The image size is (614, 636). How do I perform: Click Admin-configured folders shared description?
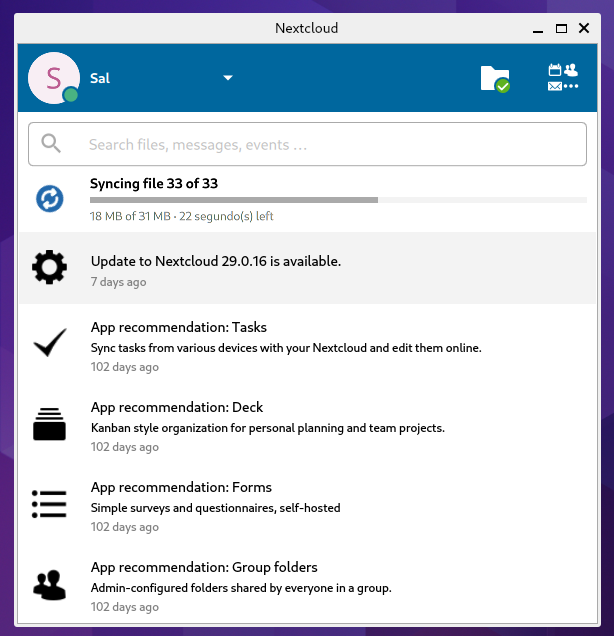241,588
